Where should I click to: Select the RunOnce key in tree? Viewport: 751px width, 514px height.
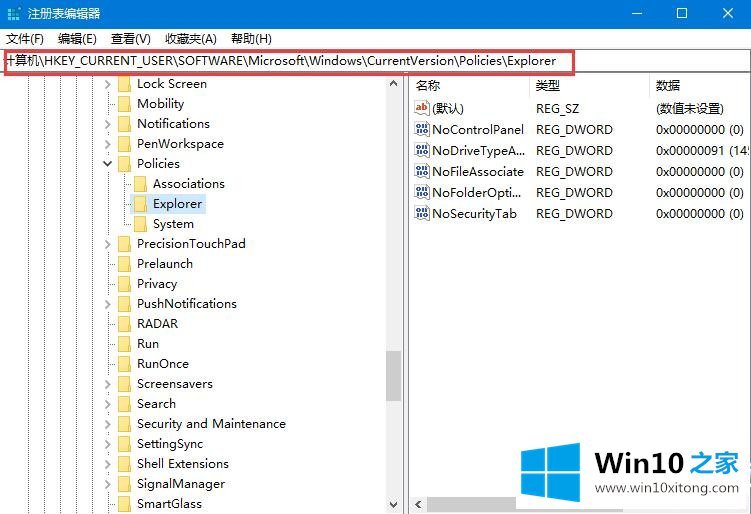162,364
